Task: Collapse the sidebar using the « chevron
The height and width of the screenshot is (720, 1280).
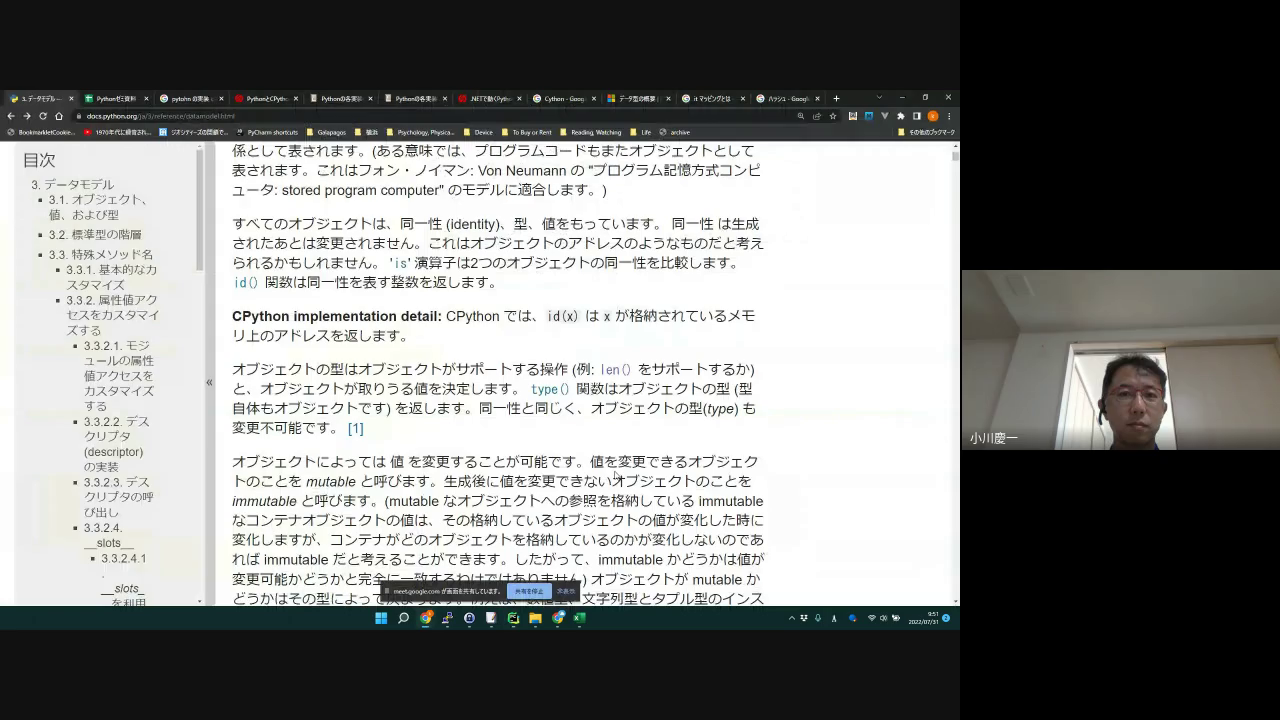Action: coord(210,381)
